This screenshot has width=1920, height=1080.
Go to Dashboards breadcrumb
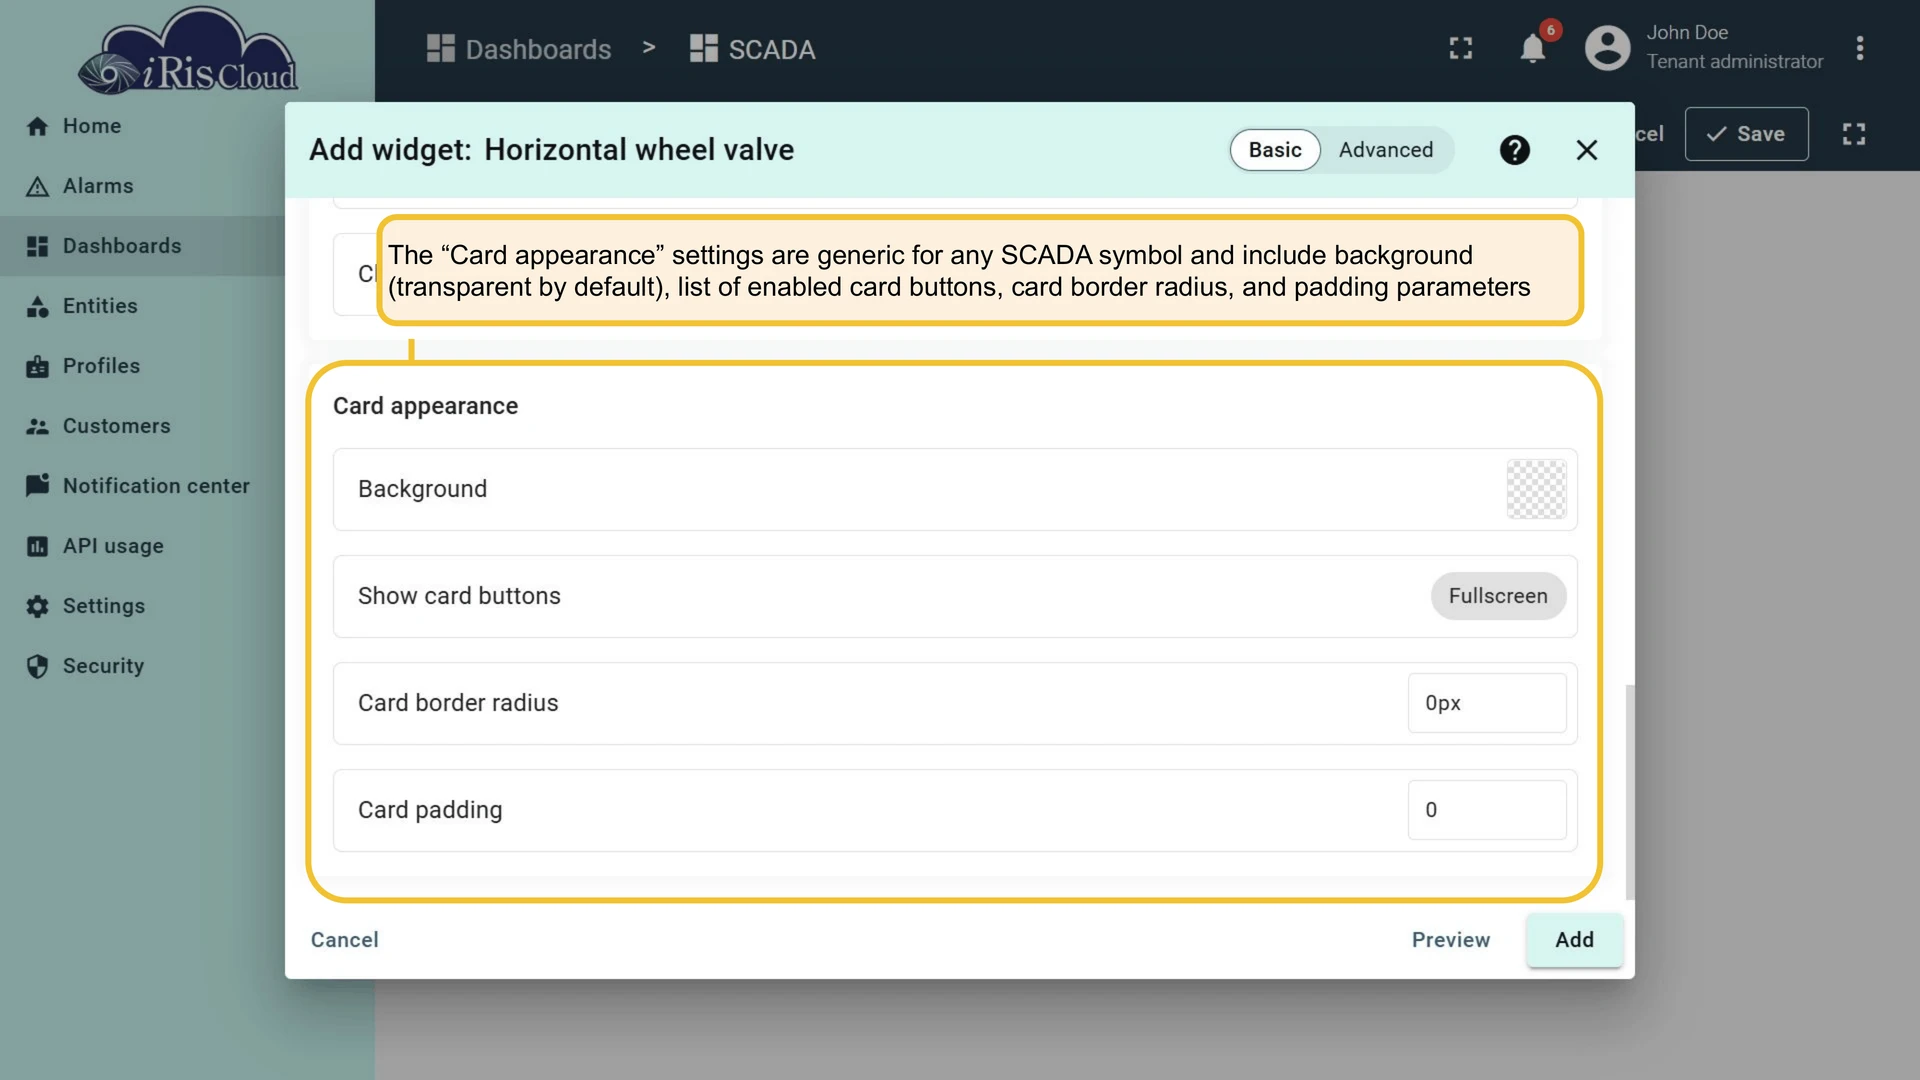519,49
